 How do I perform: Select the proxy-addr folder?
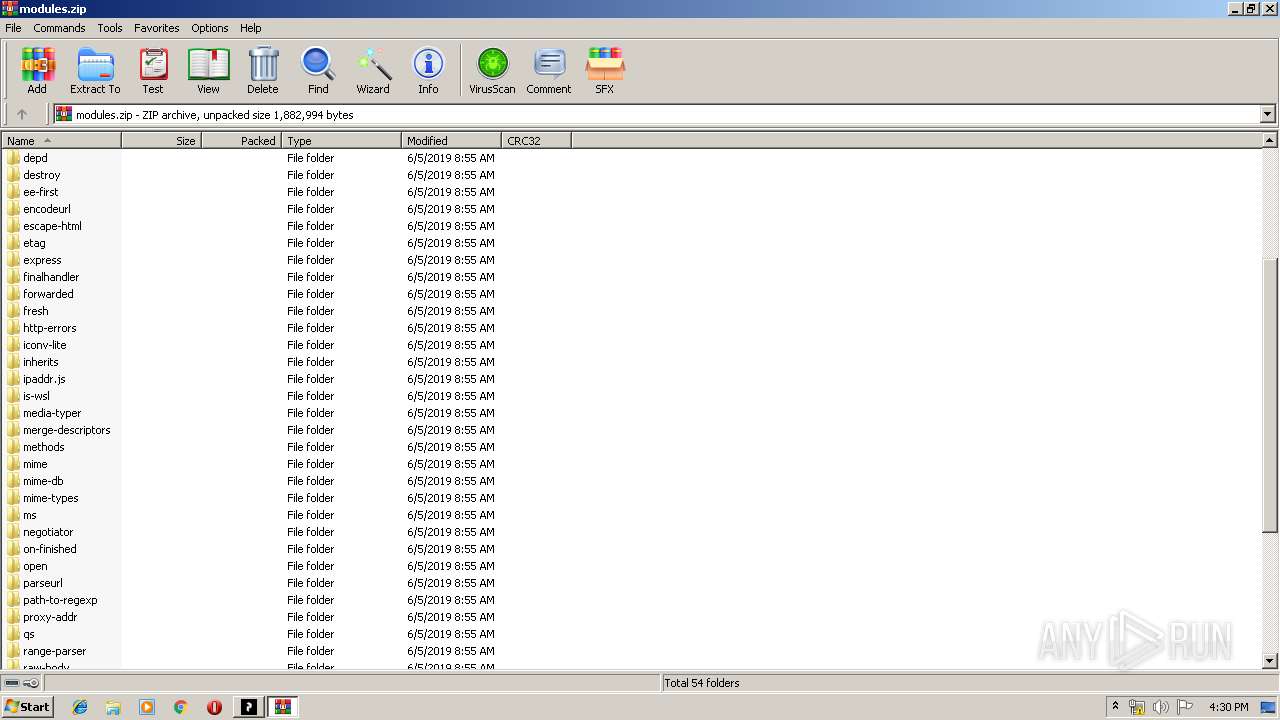coord(50,617)
